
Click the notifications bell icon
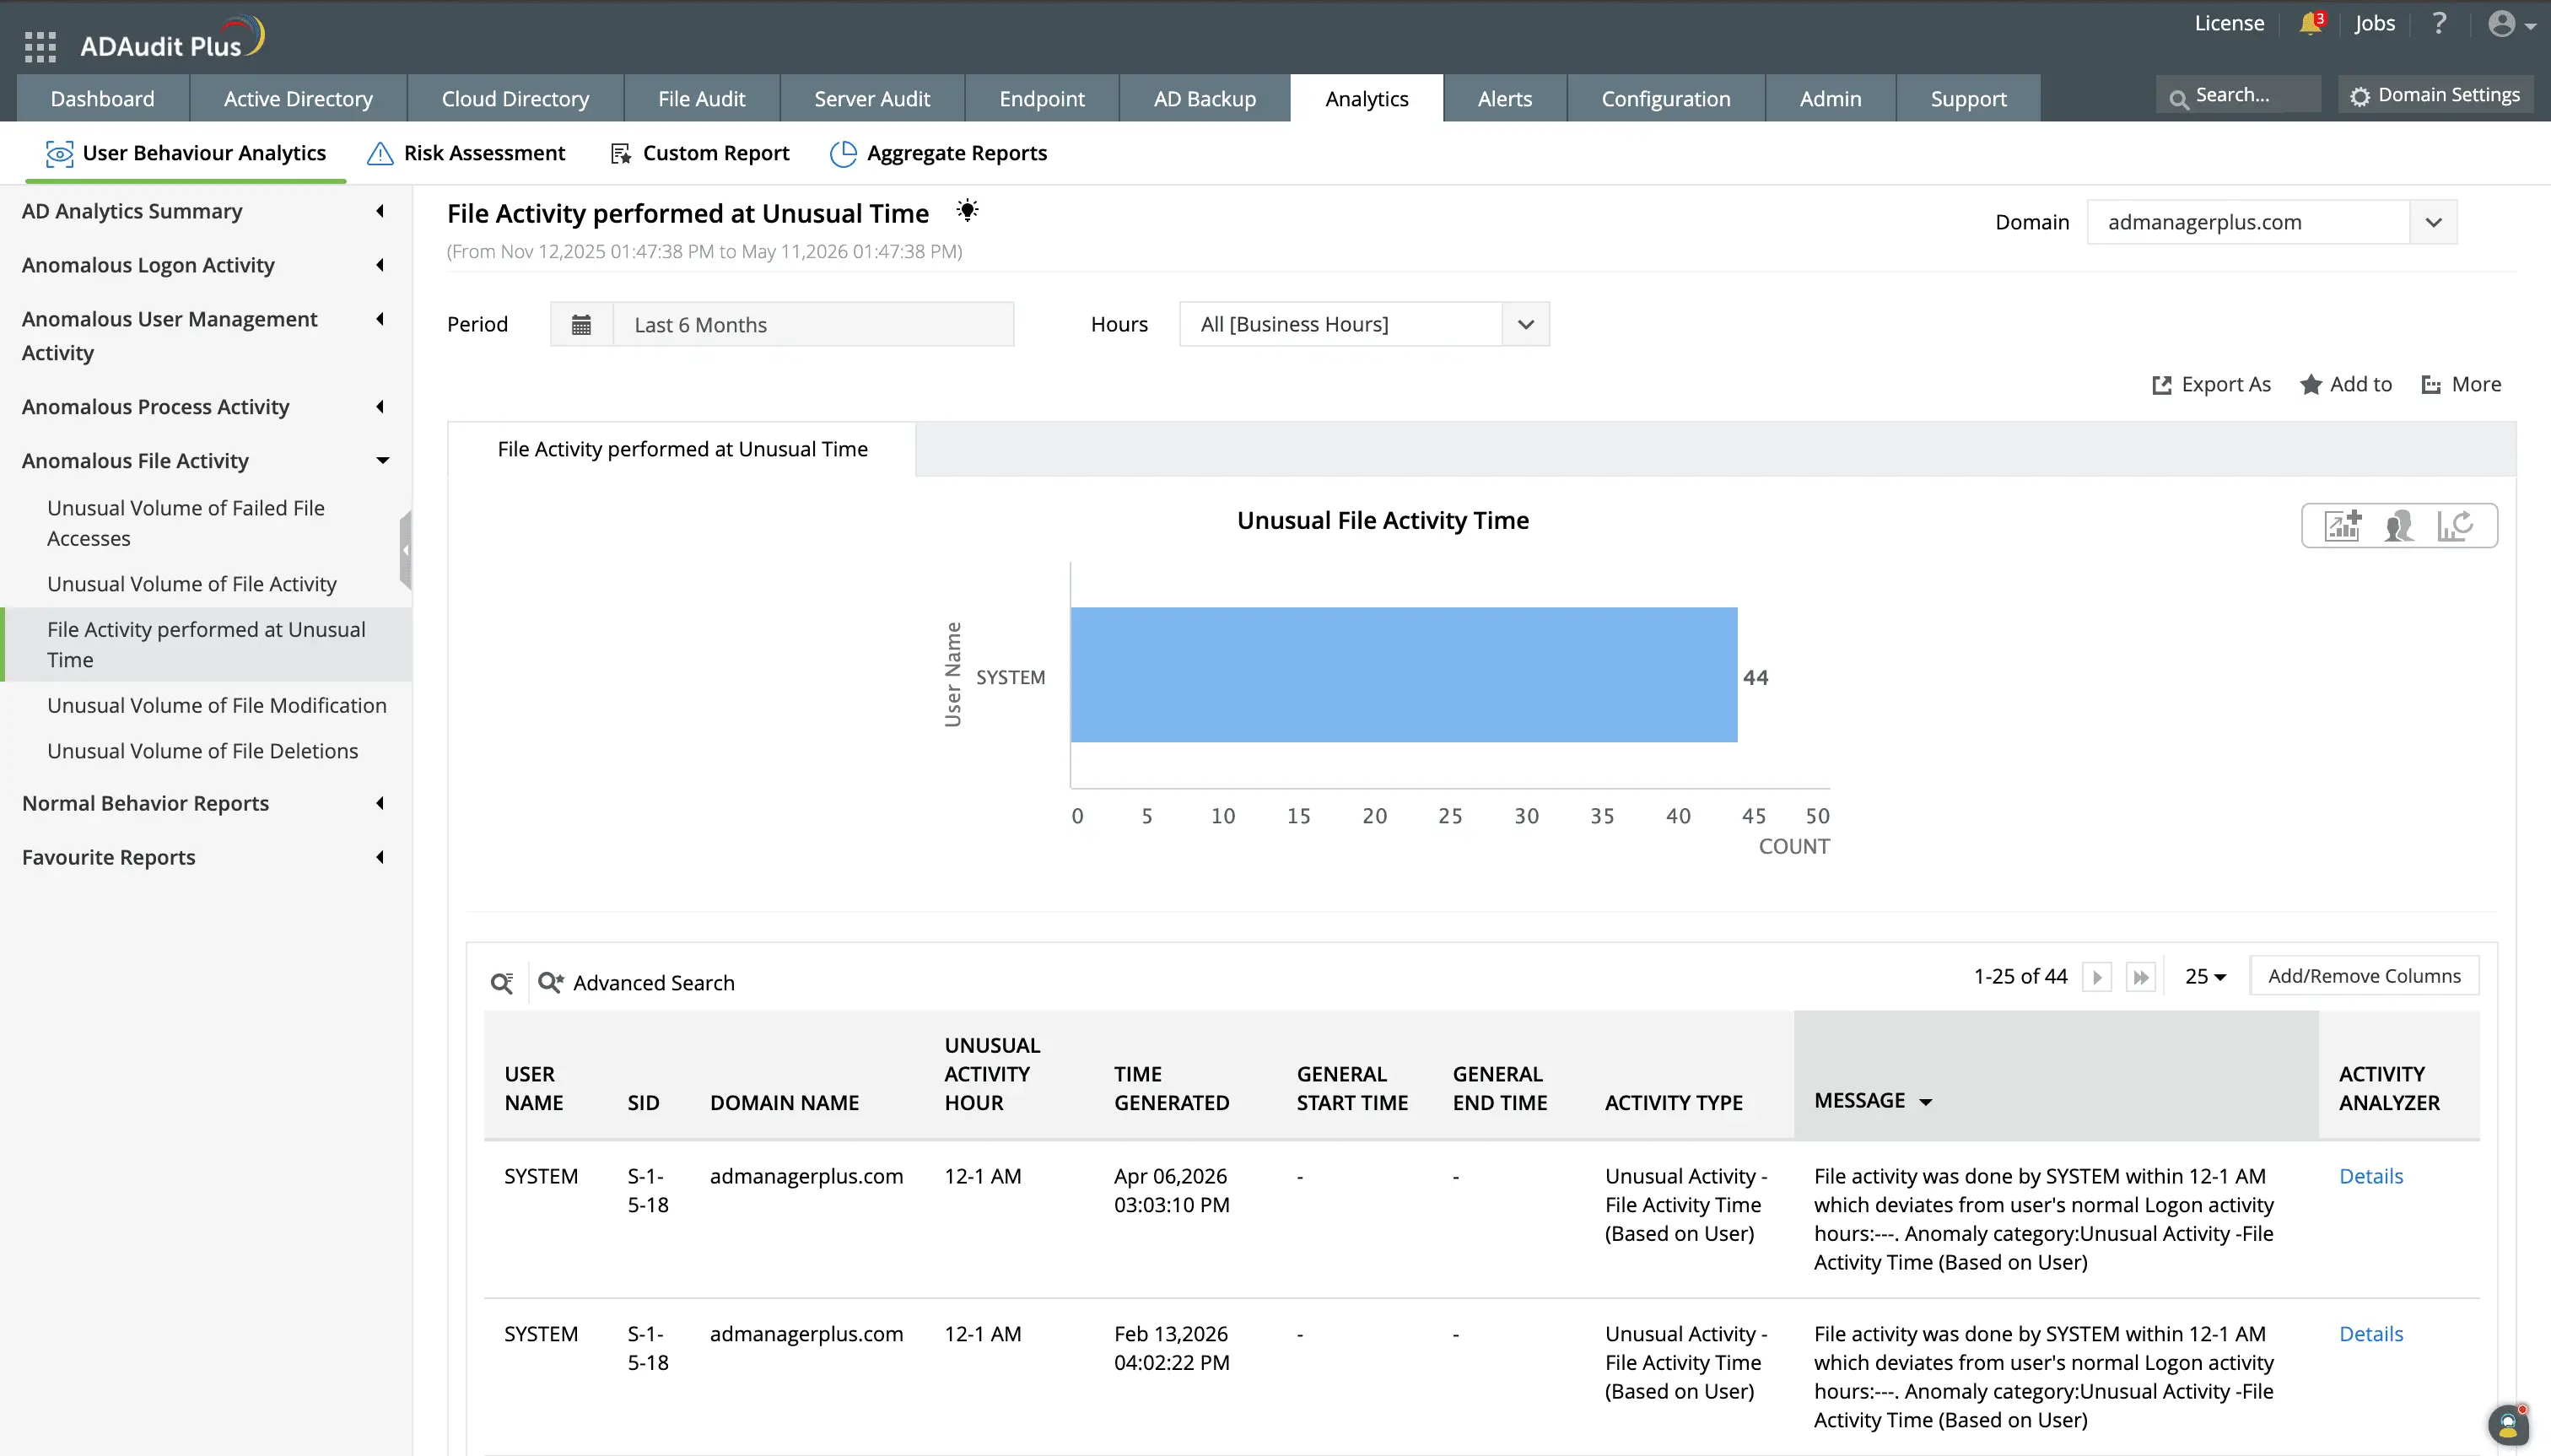pos(2311,23)
